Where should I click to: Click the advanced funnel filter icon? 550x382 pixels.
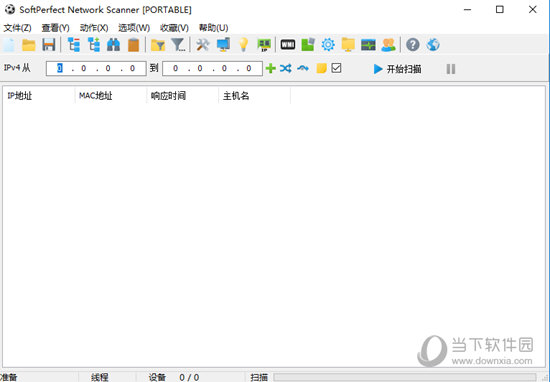click(178, 45)
